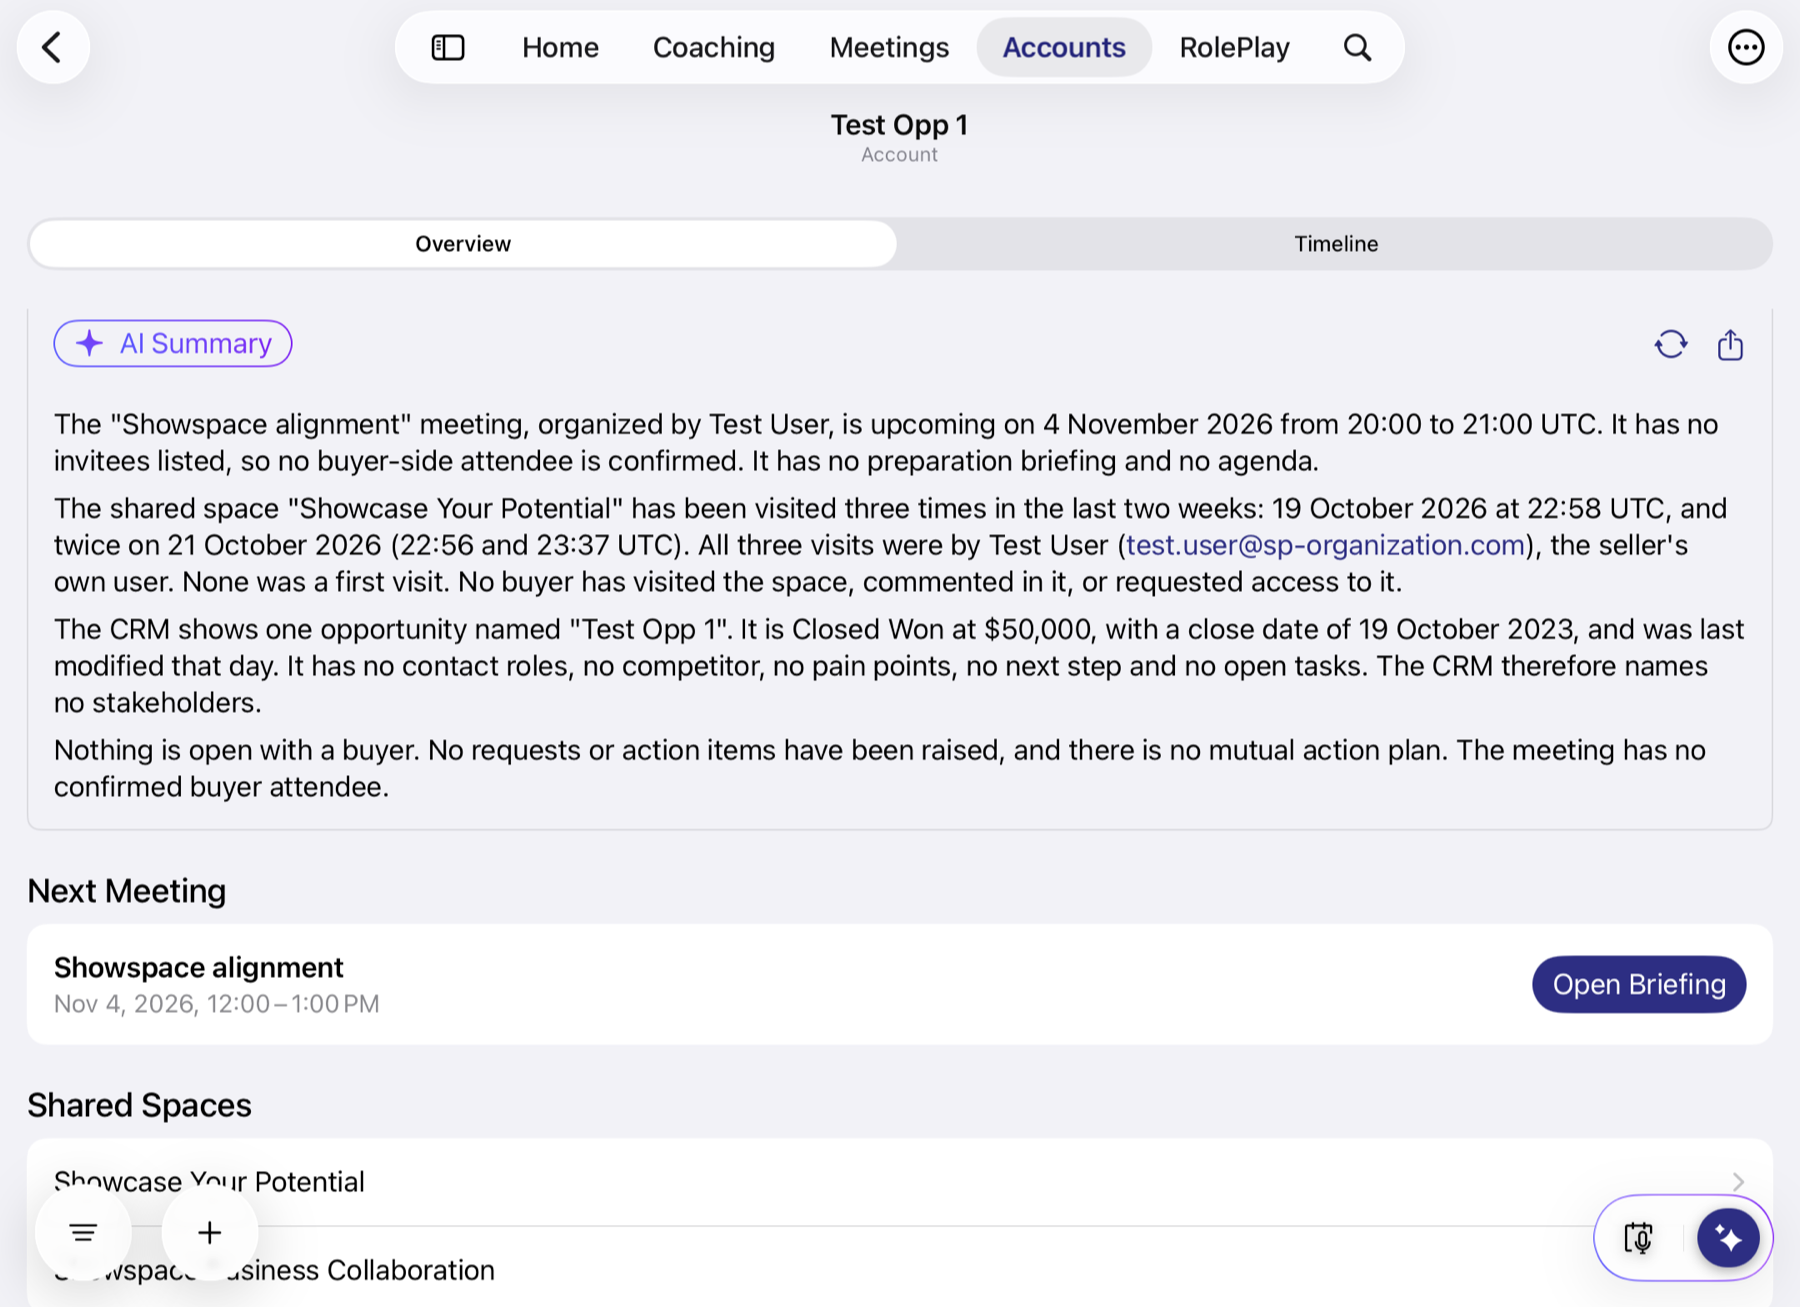The image size is (1800, 1307).
Task: Select the Overview segment
Action: pos(463,244)
